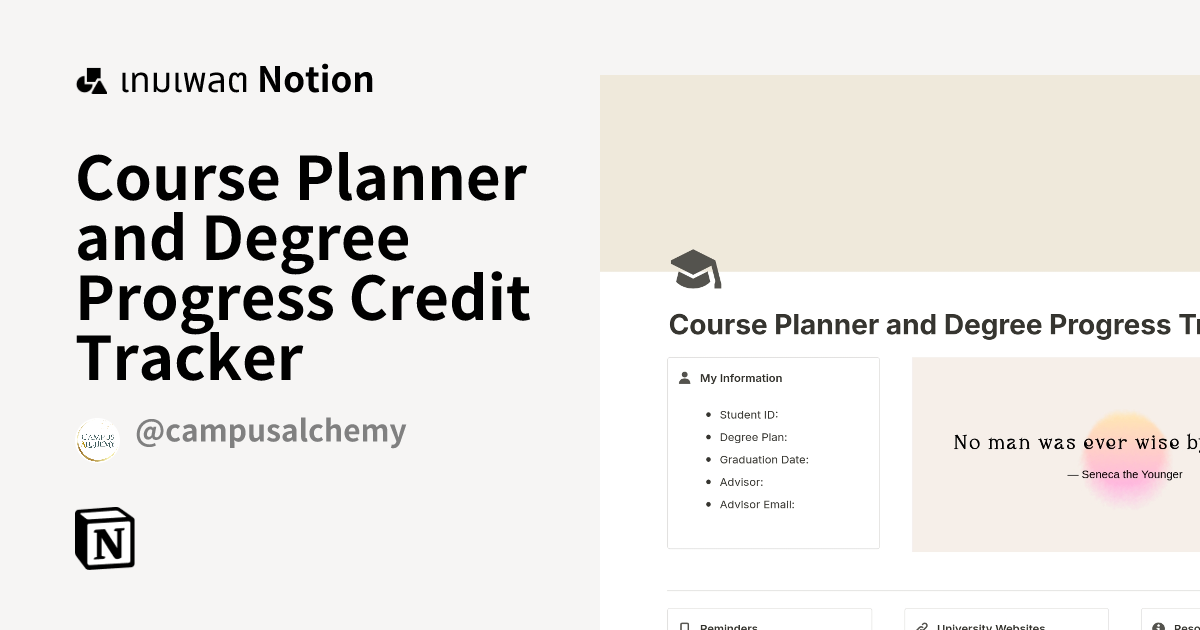Click the graduation cap page icon

695,270
